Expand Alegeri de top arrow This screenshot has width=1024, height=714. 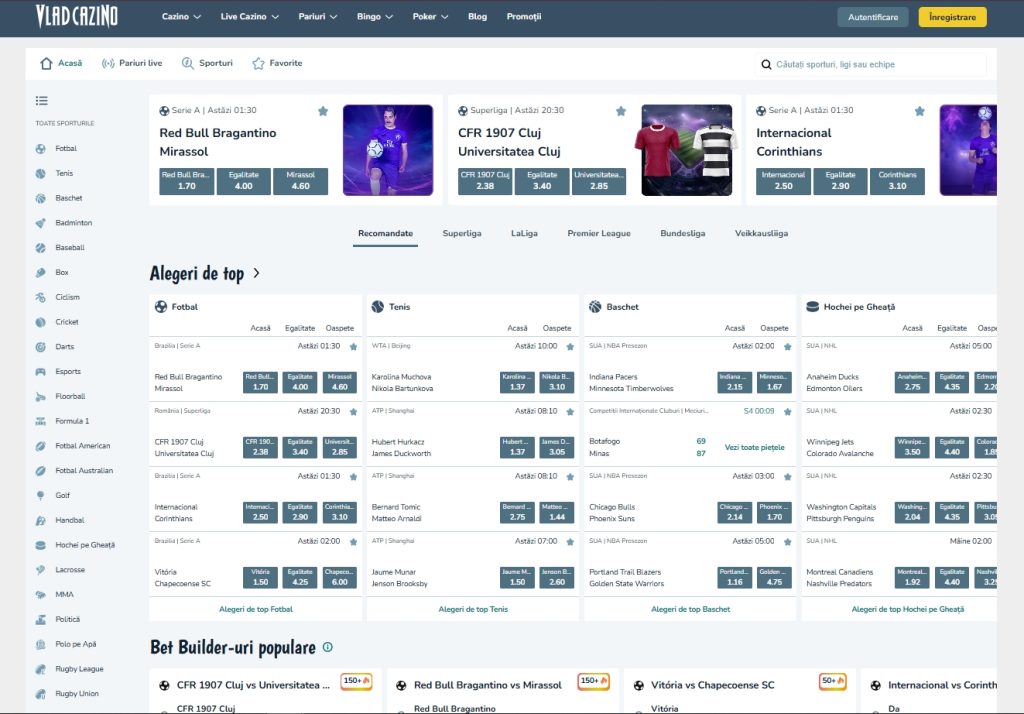(x=257, y=273)
